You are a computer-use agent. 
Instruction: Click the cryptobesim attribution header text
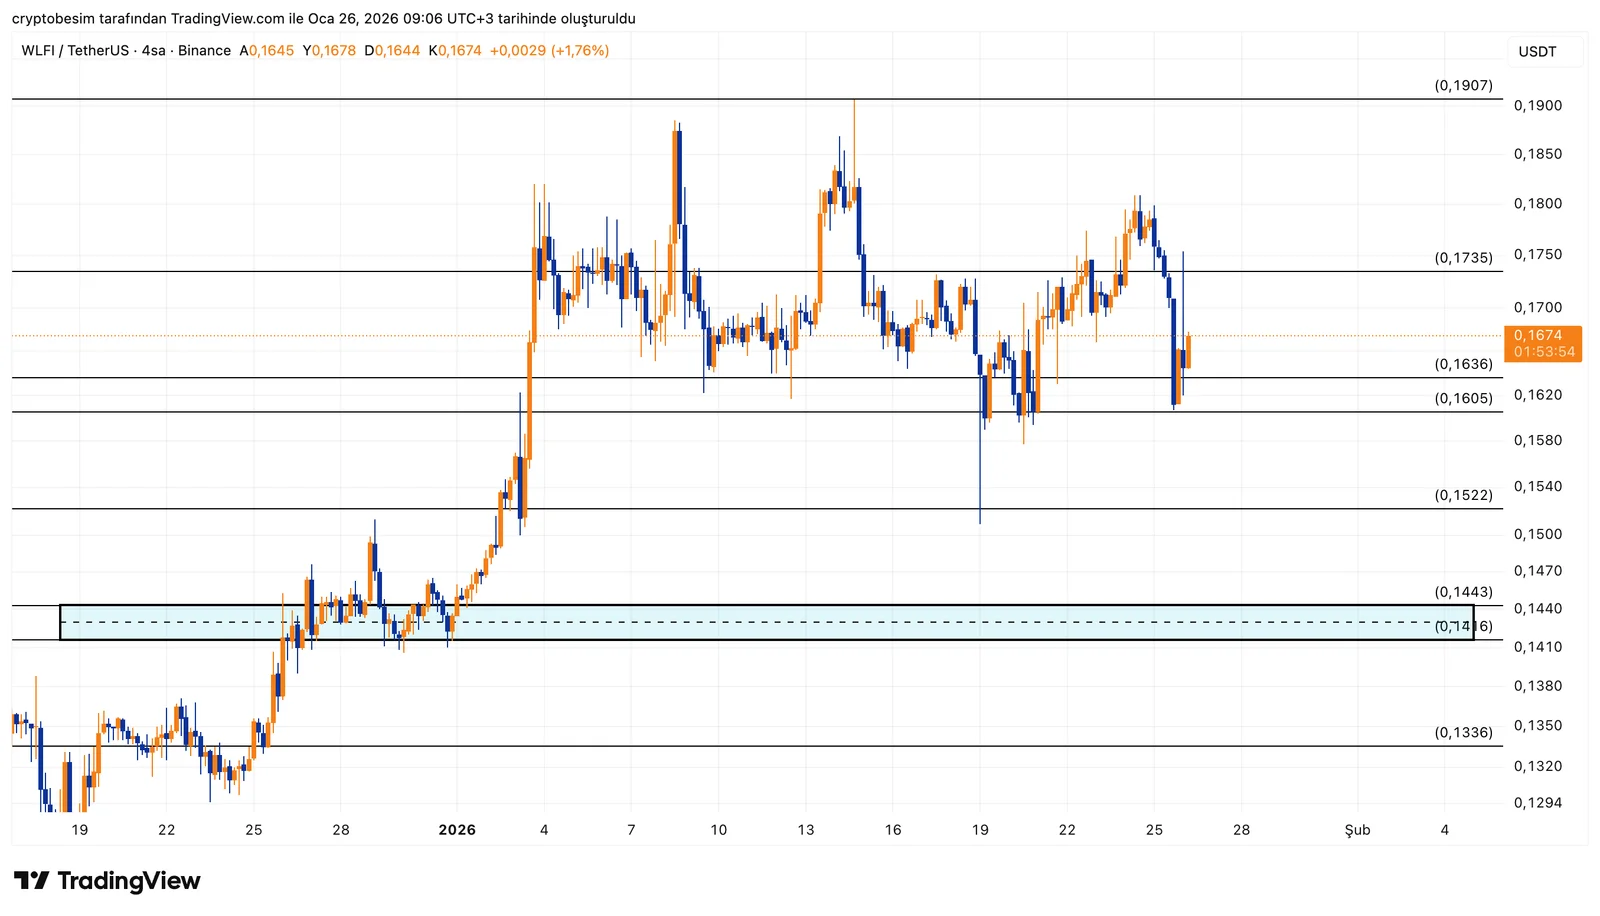click(x=323, y=19)
